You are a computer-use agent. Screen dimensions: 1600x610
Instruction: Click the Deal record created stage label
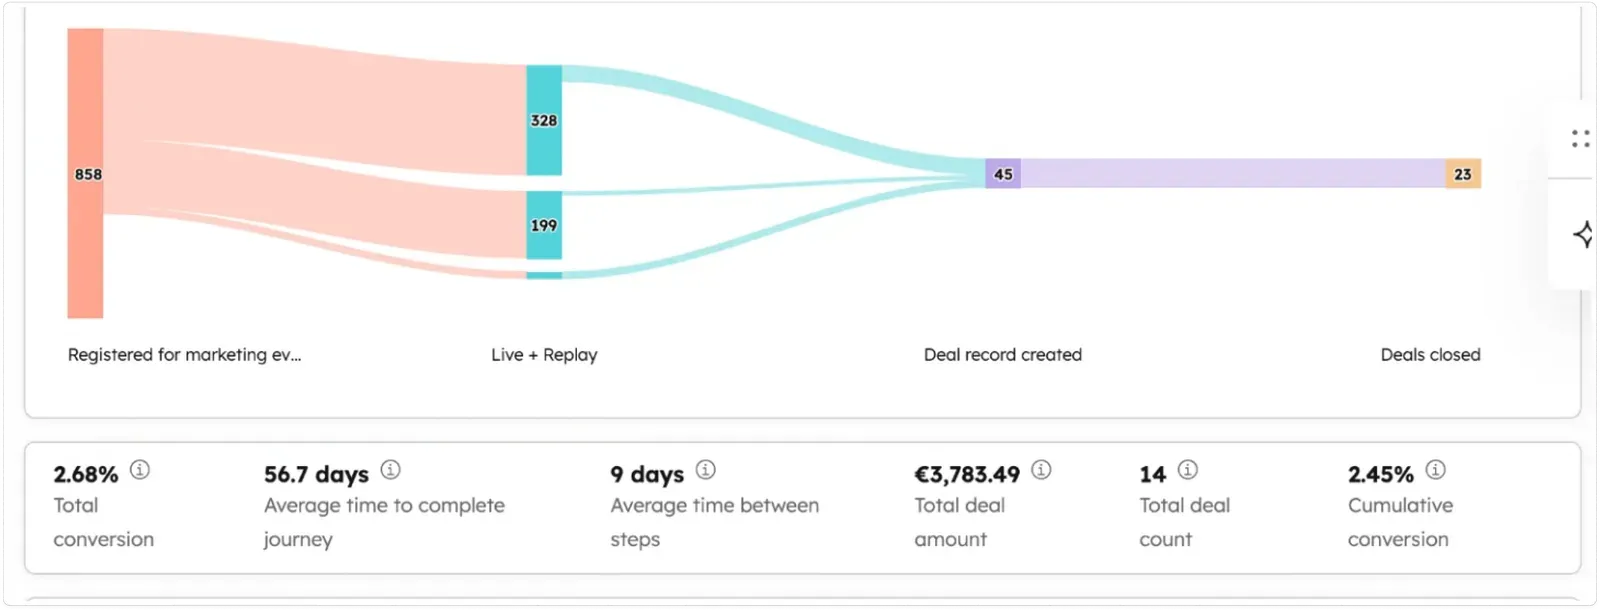(1002, 354)
